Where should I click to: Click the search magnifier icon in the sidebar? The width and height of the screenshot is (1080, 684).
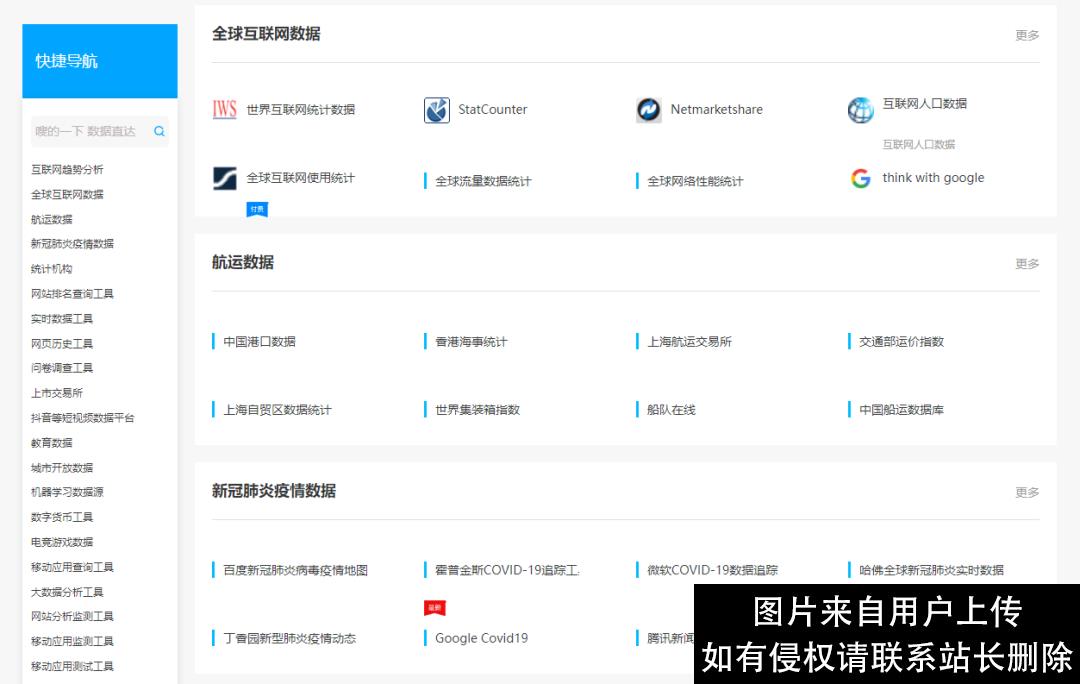pos(159,131)
